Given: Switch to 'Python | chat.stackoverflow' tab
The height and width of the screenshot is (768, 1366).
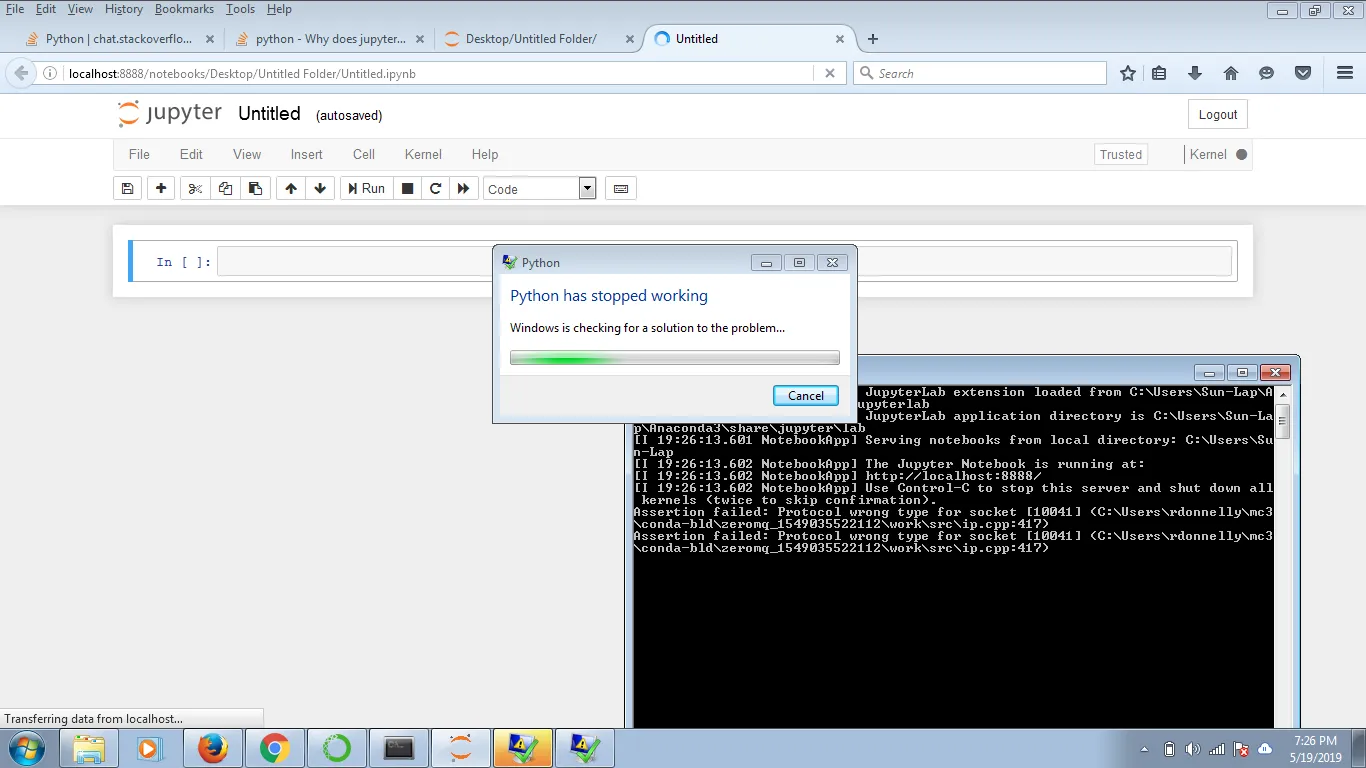Looking at the screenshot, I should click(x=120, y=39).
